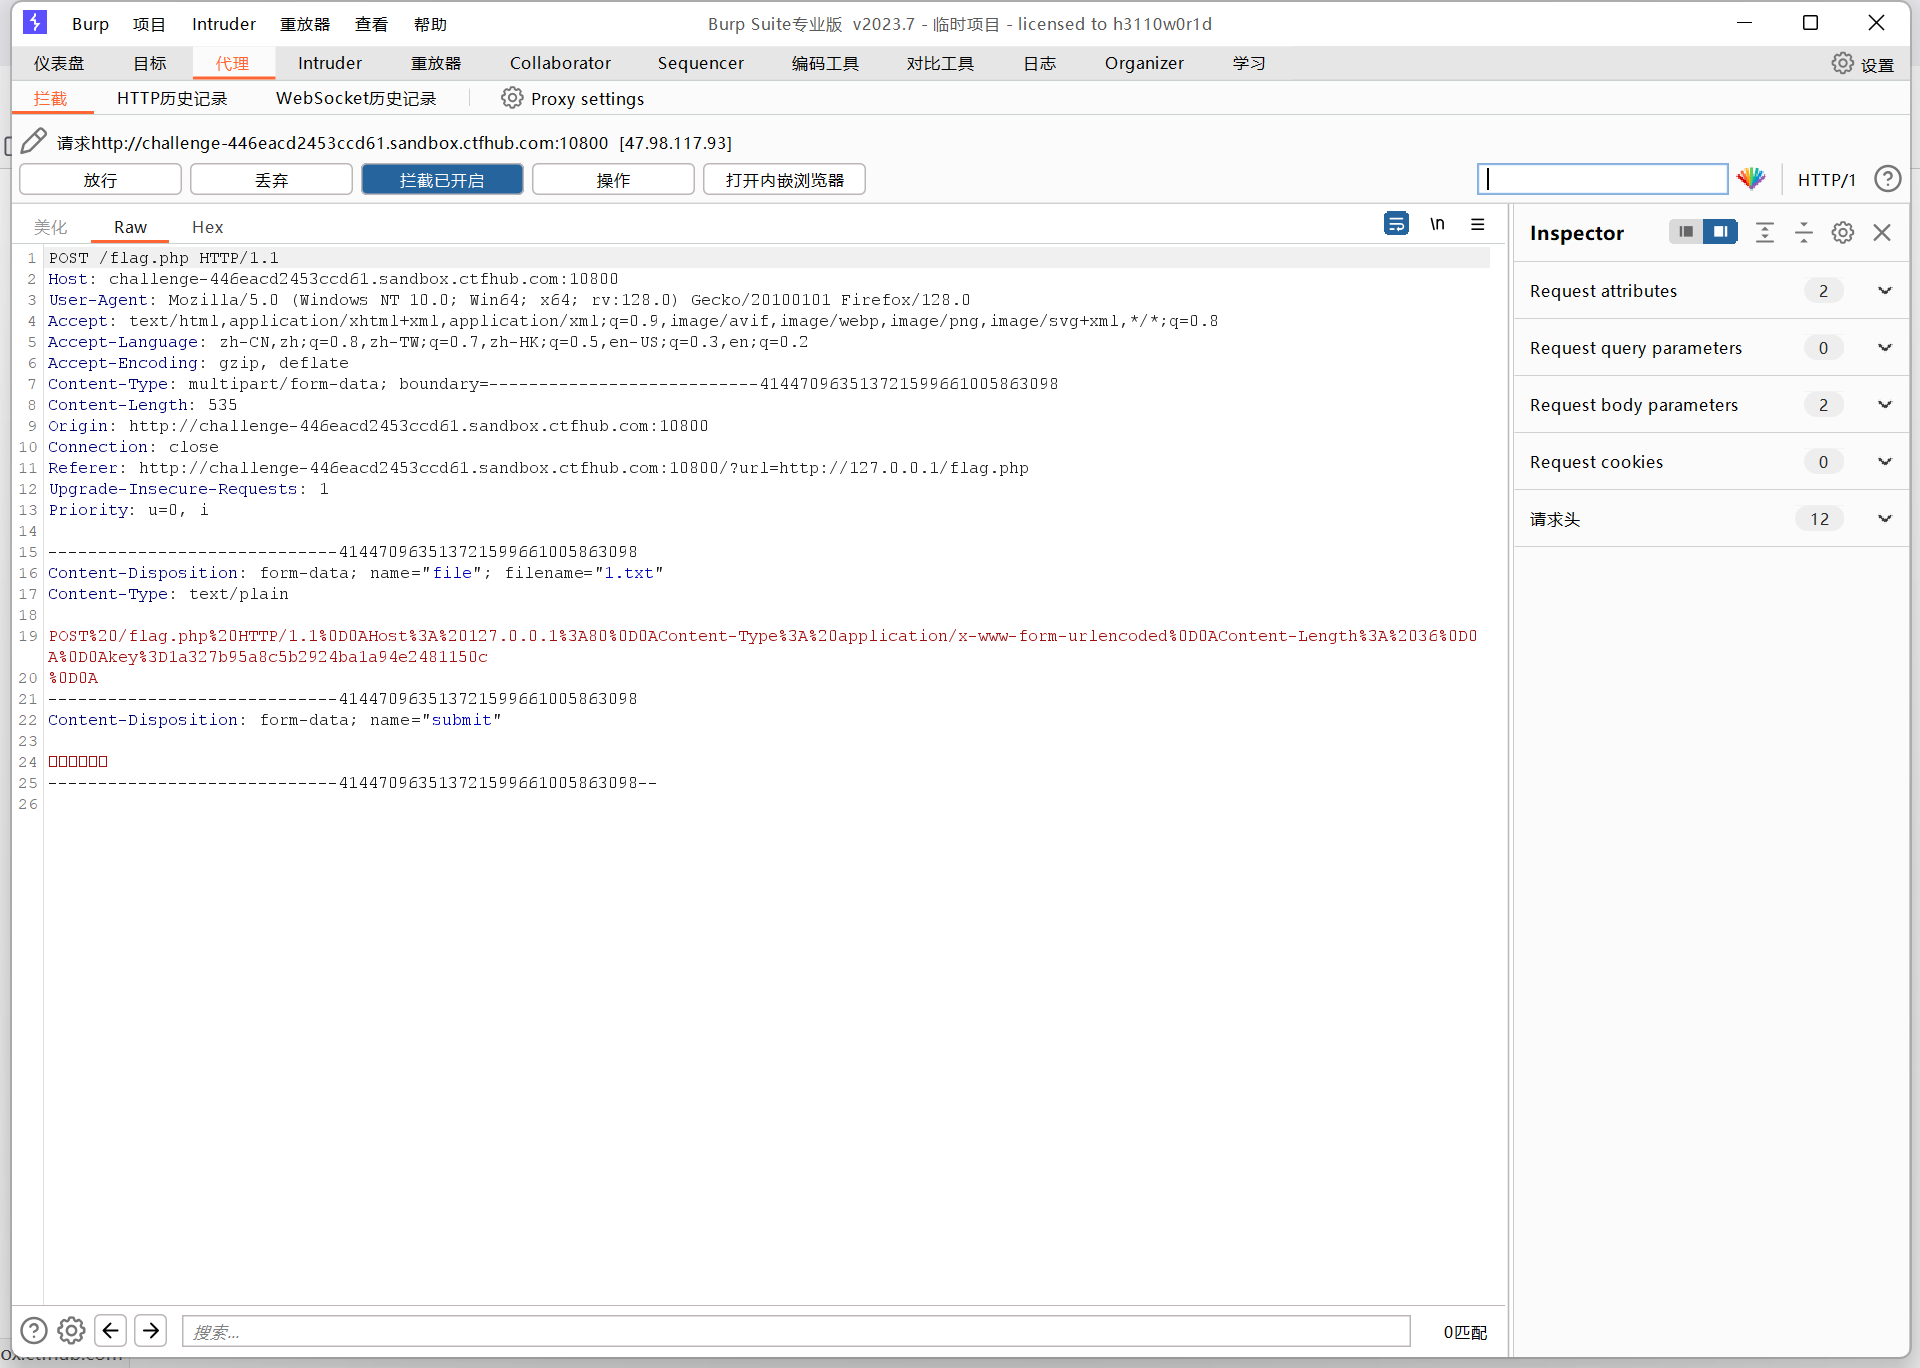The width and height of the screenshot is (1920, 1368).
Task: Click the filename="1.txt" Content-Disposition line
Action: tap(356, 573)
